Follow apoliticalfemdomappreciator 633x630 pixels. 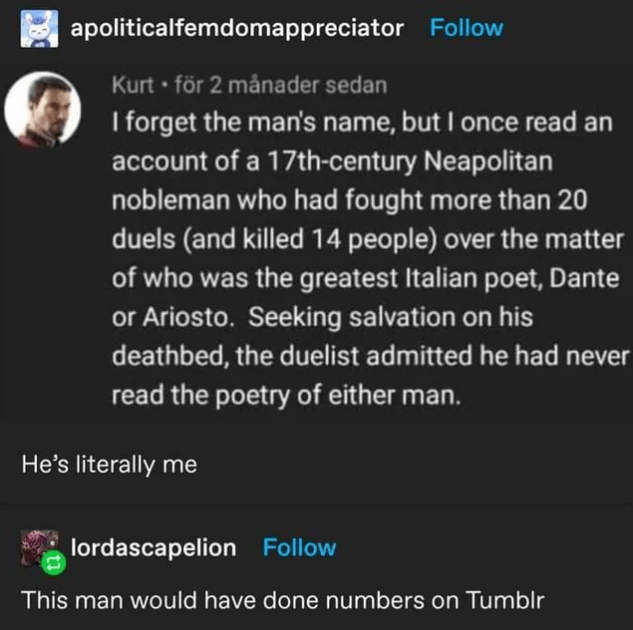click(467, 27)
